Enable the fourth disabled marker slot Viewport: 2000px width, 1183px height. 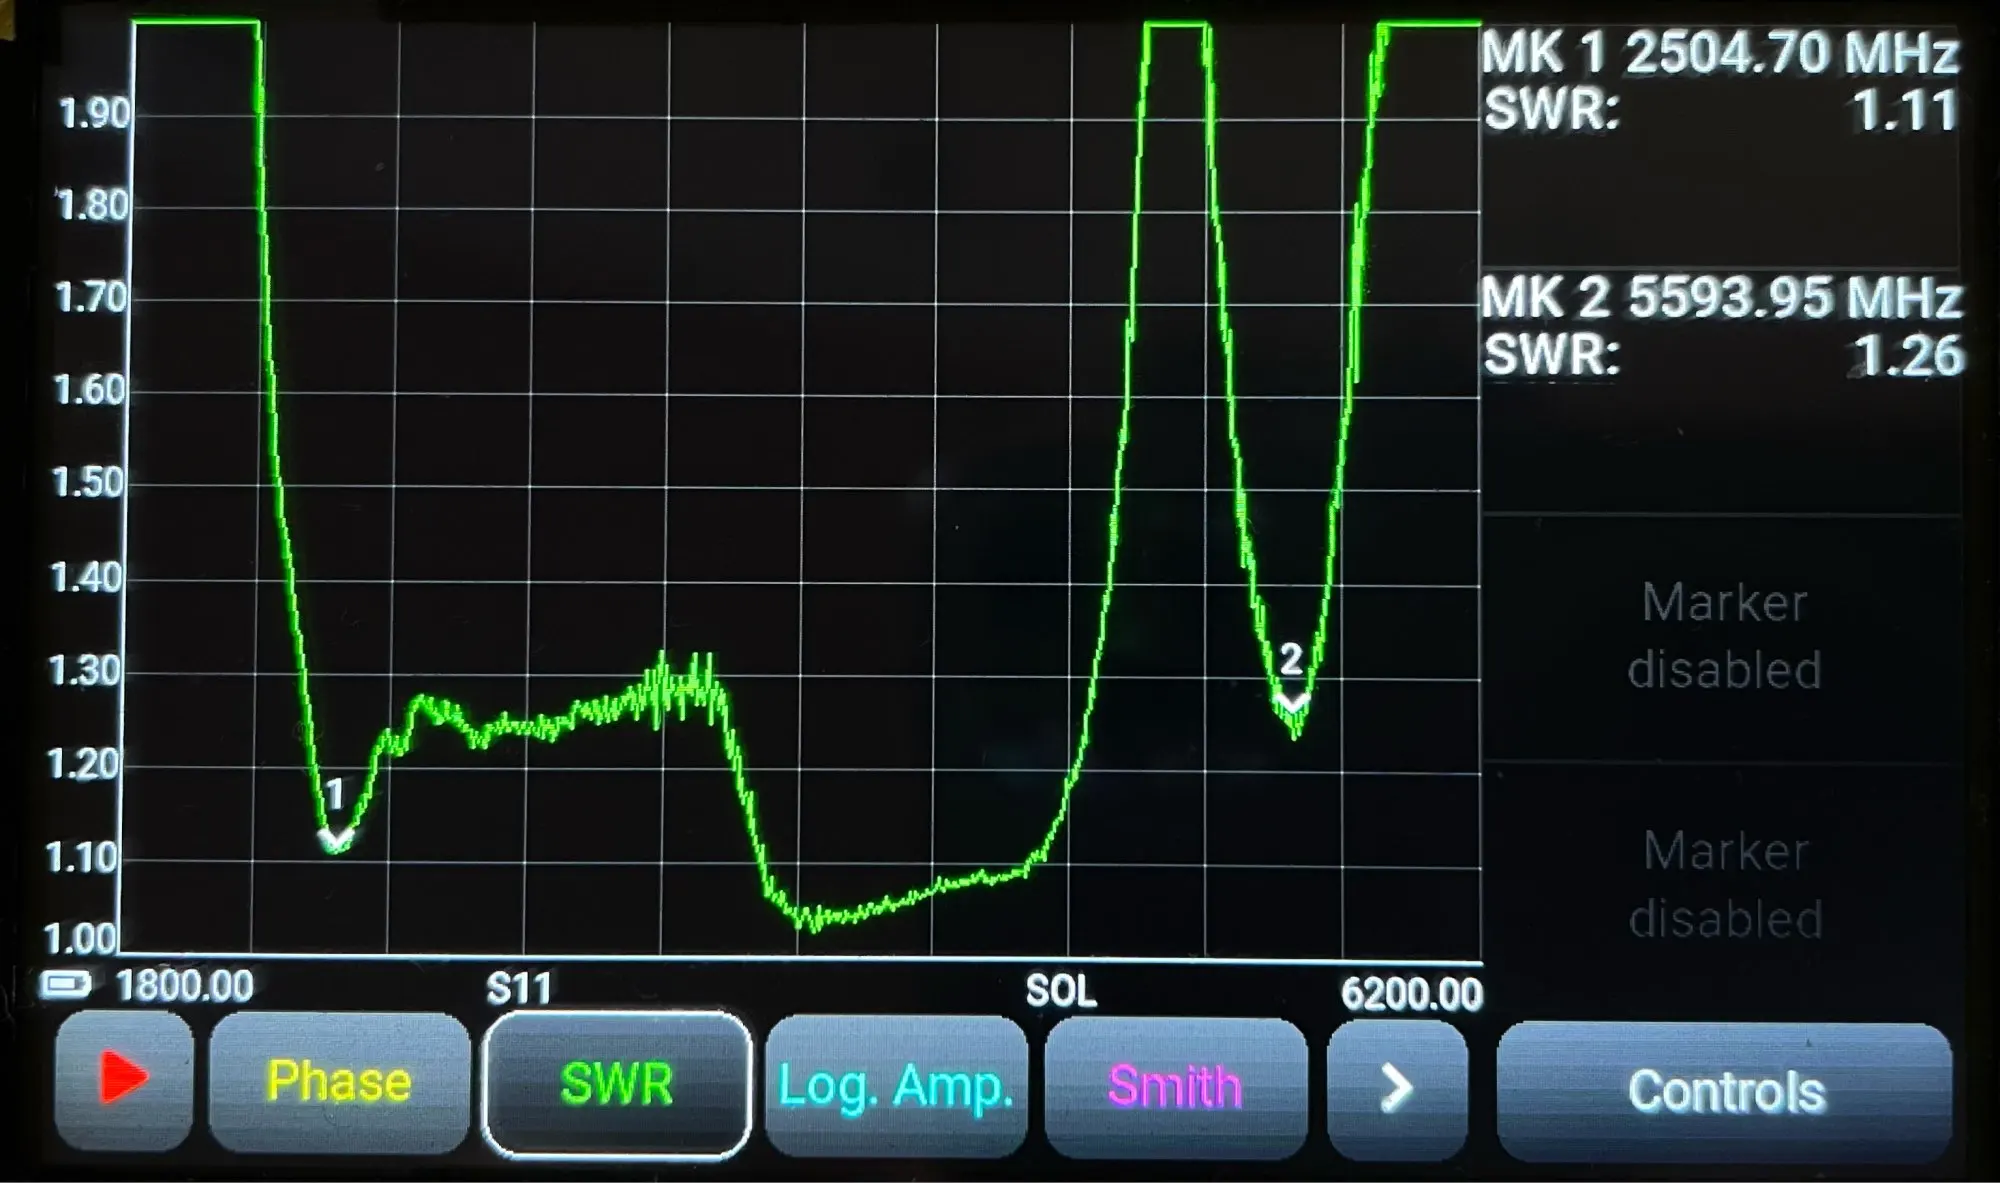(1725, 884)
